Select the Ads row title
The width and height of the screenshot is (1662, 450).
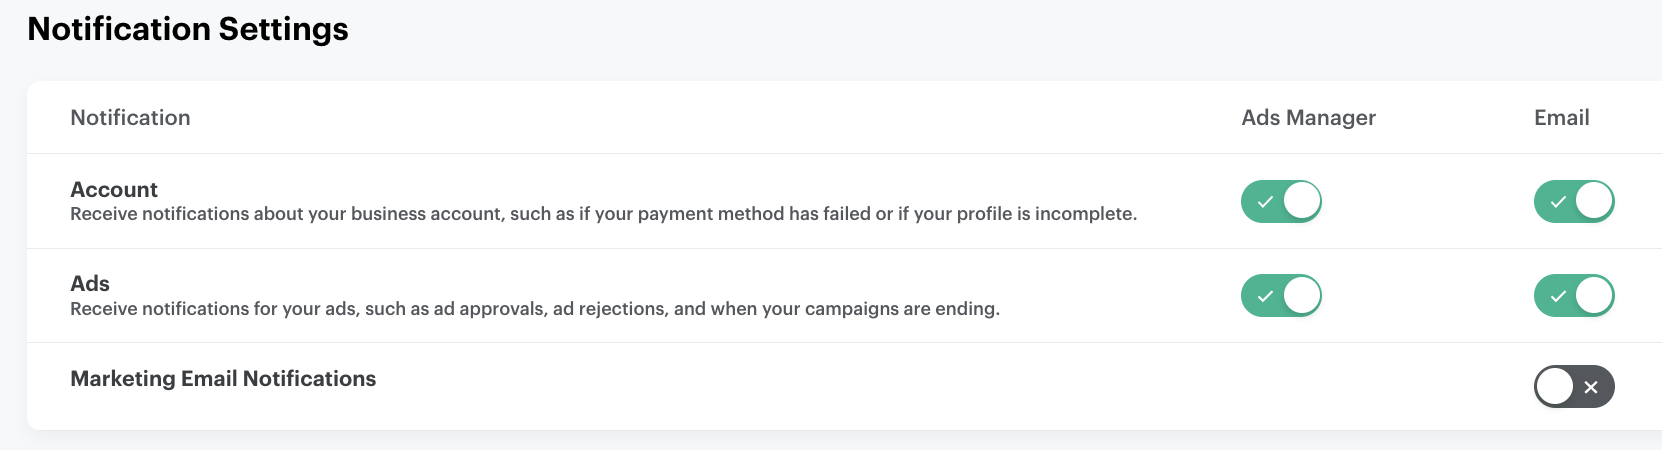click(90, 283)
